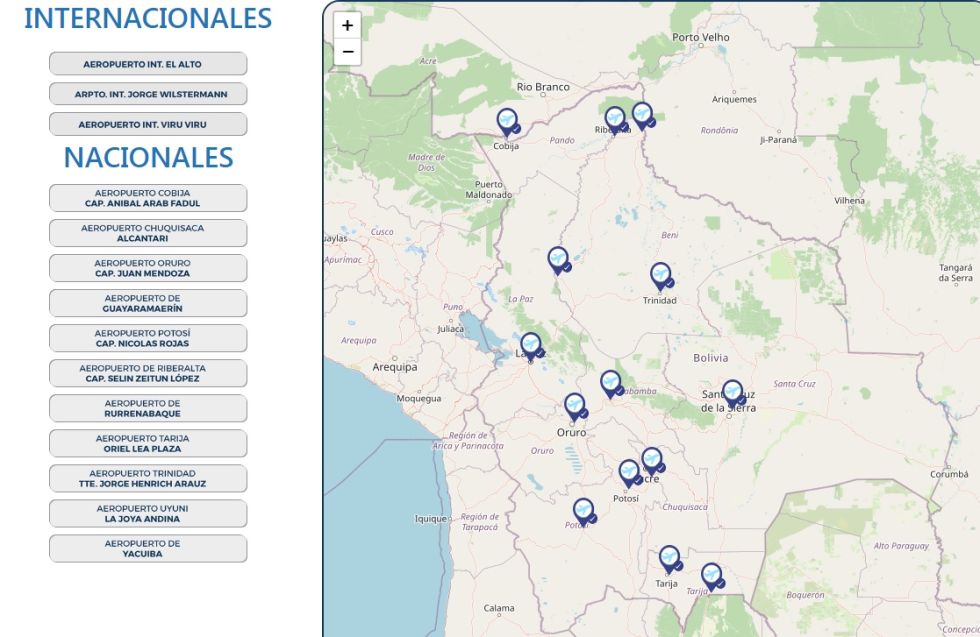Viewport: 980px width, 637px height.
Task: Select the Yacuiba marker southeast of Tarija
Action: (x=711, y=576)
